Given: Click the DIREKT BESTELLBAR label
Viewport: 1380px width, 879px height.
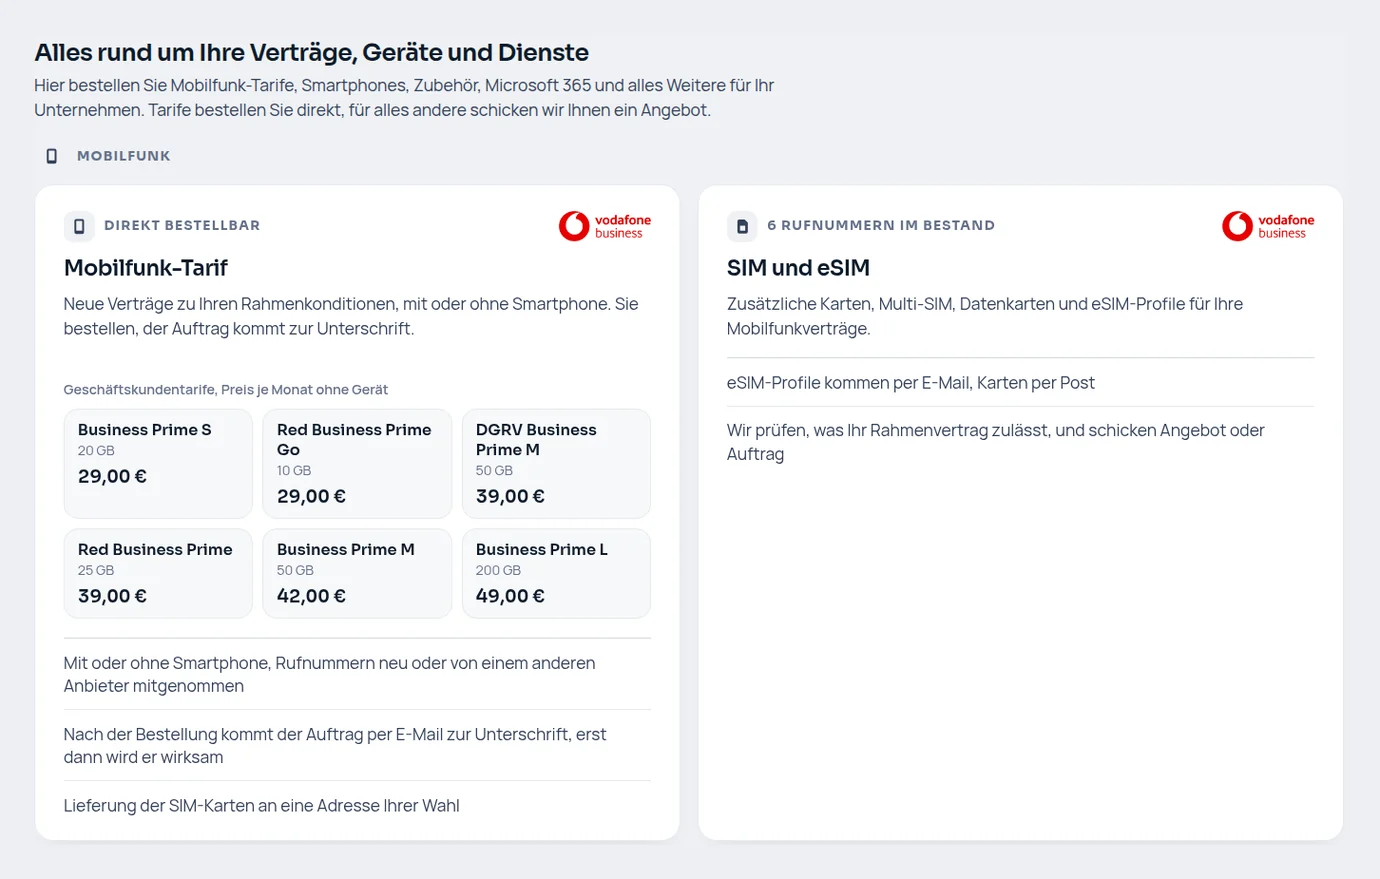Looking at the screenshot, I should pos(182,225).
